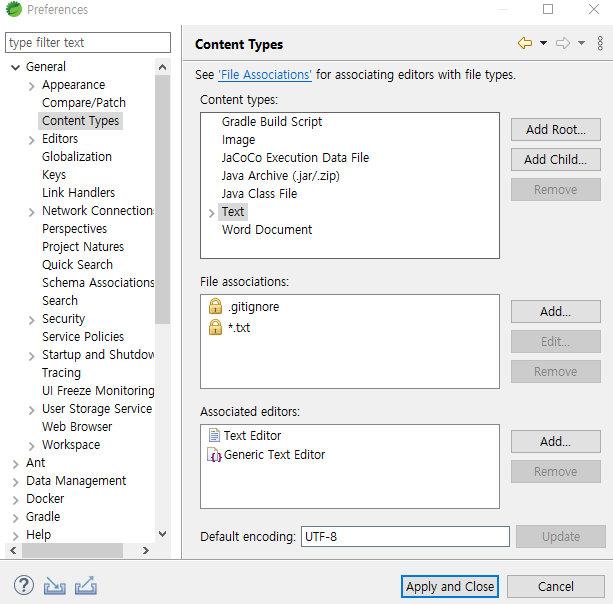Select Image content type

tap(238, 140)
